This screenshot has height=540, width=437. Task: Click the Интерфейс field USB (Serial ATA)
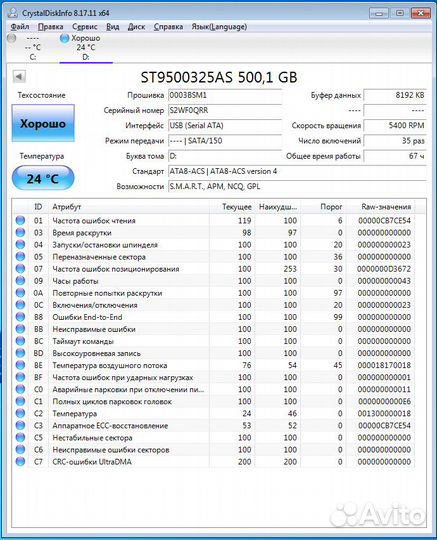[x=225, y=126]
